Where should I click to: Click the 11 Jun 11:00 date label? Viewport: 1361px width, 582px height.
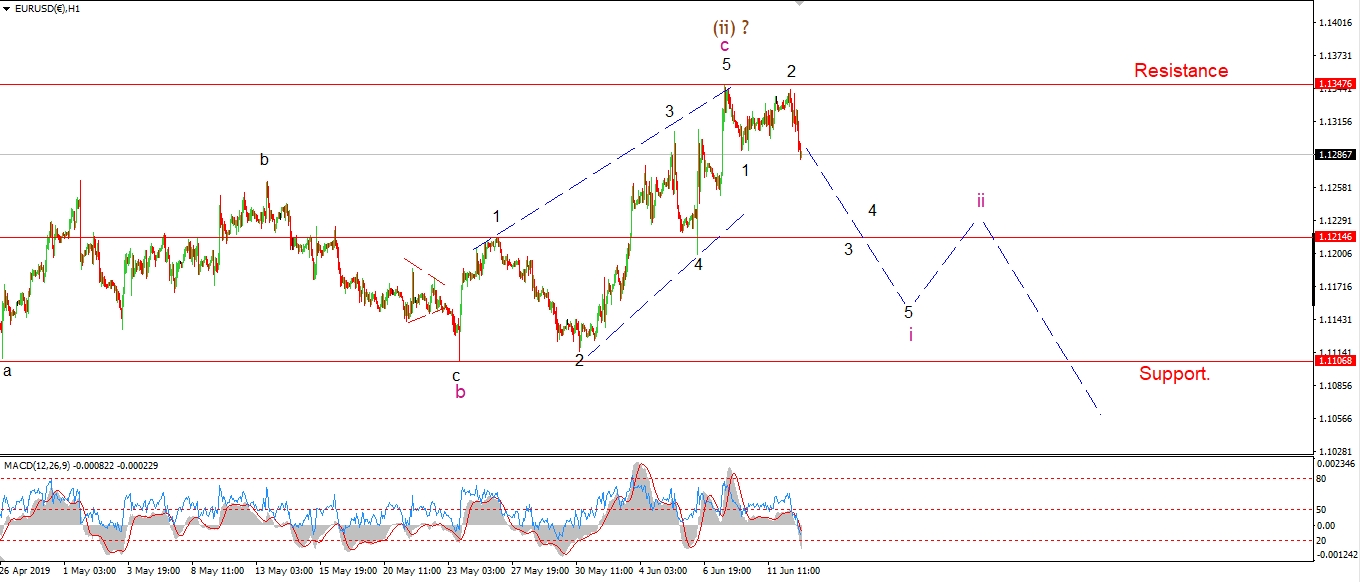[x=792, y=571]
